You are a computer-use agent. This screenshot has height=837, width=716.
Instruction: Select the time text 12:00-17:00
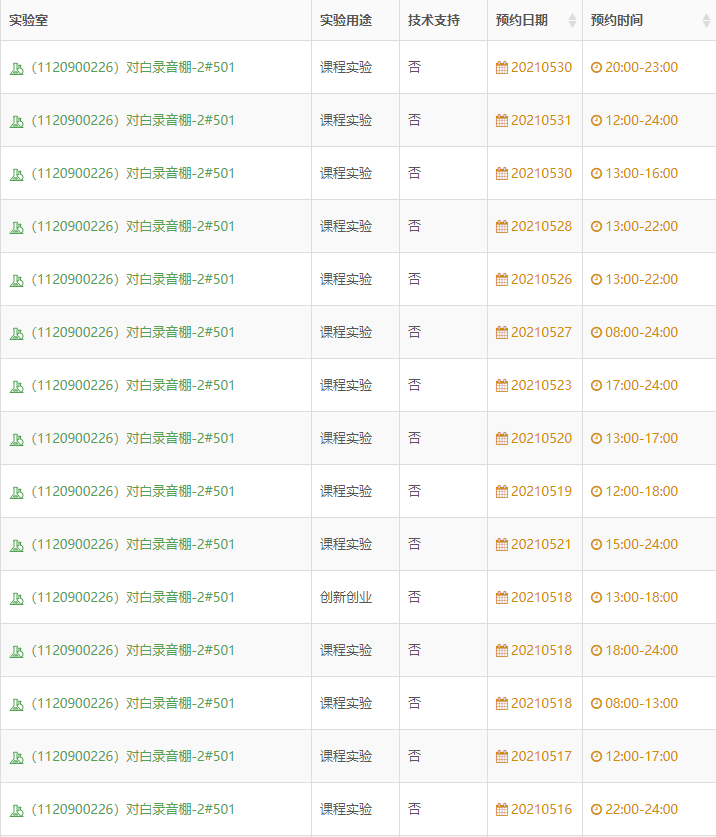coord(642,756)
